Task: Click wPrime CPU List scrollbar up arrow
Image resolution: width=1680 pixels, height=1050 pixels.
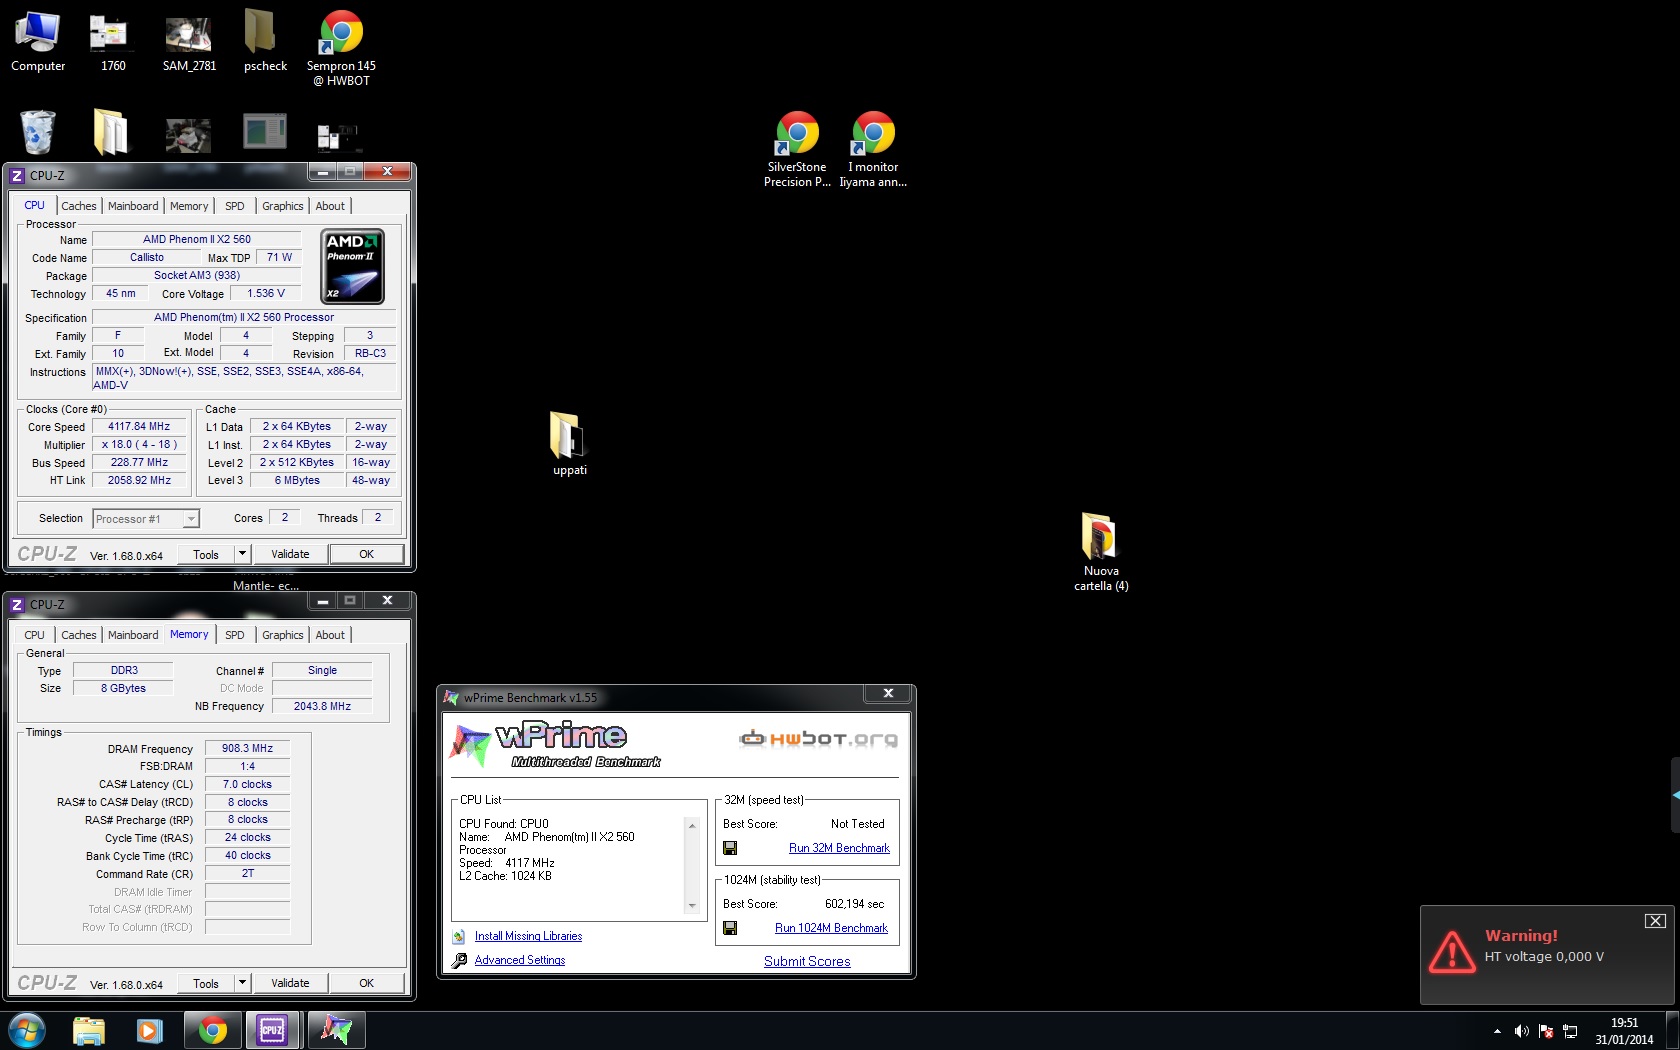Action: 691,825
